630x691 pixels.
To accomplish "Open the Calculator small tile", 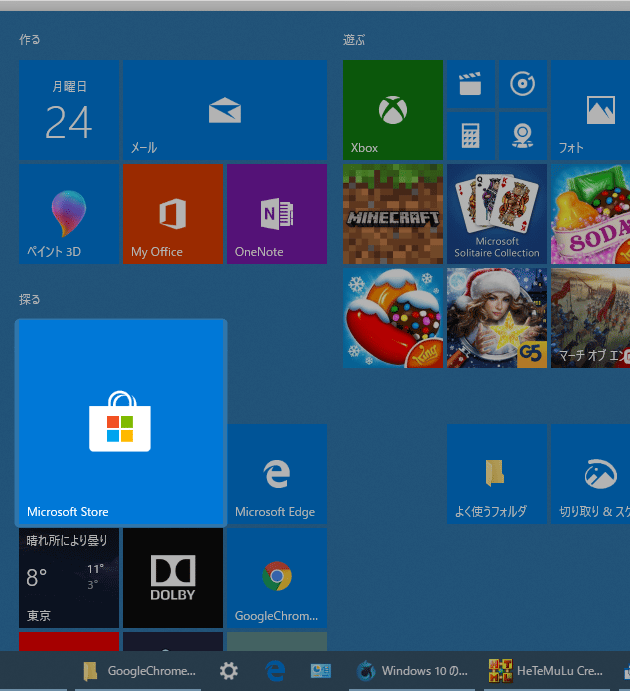I will click(x=471, y=136).
